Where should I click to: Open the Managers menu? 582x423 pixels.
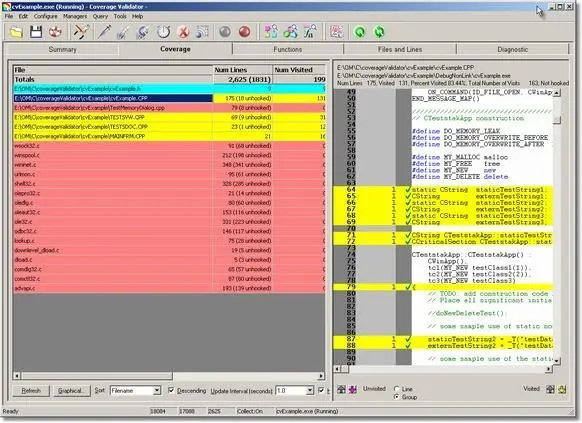click(75, 16)
